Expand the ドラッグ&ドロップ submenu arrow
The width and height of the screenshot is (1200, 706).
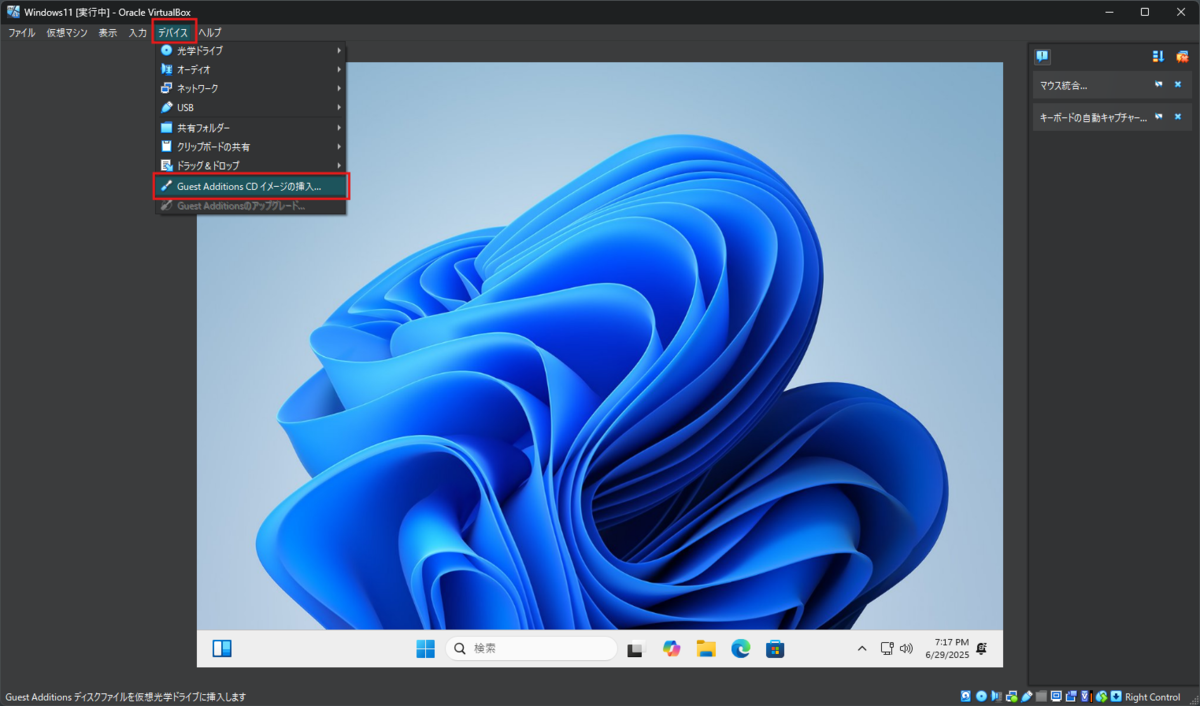pos(339,165)
